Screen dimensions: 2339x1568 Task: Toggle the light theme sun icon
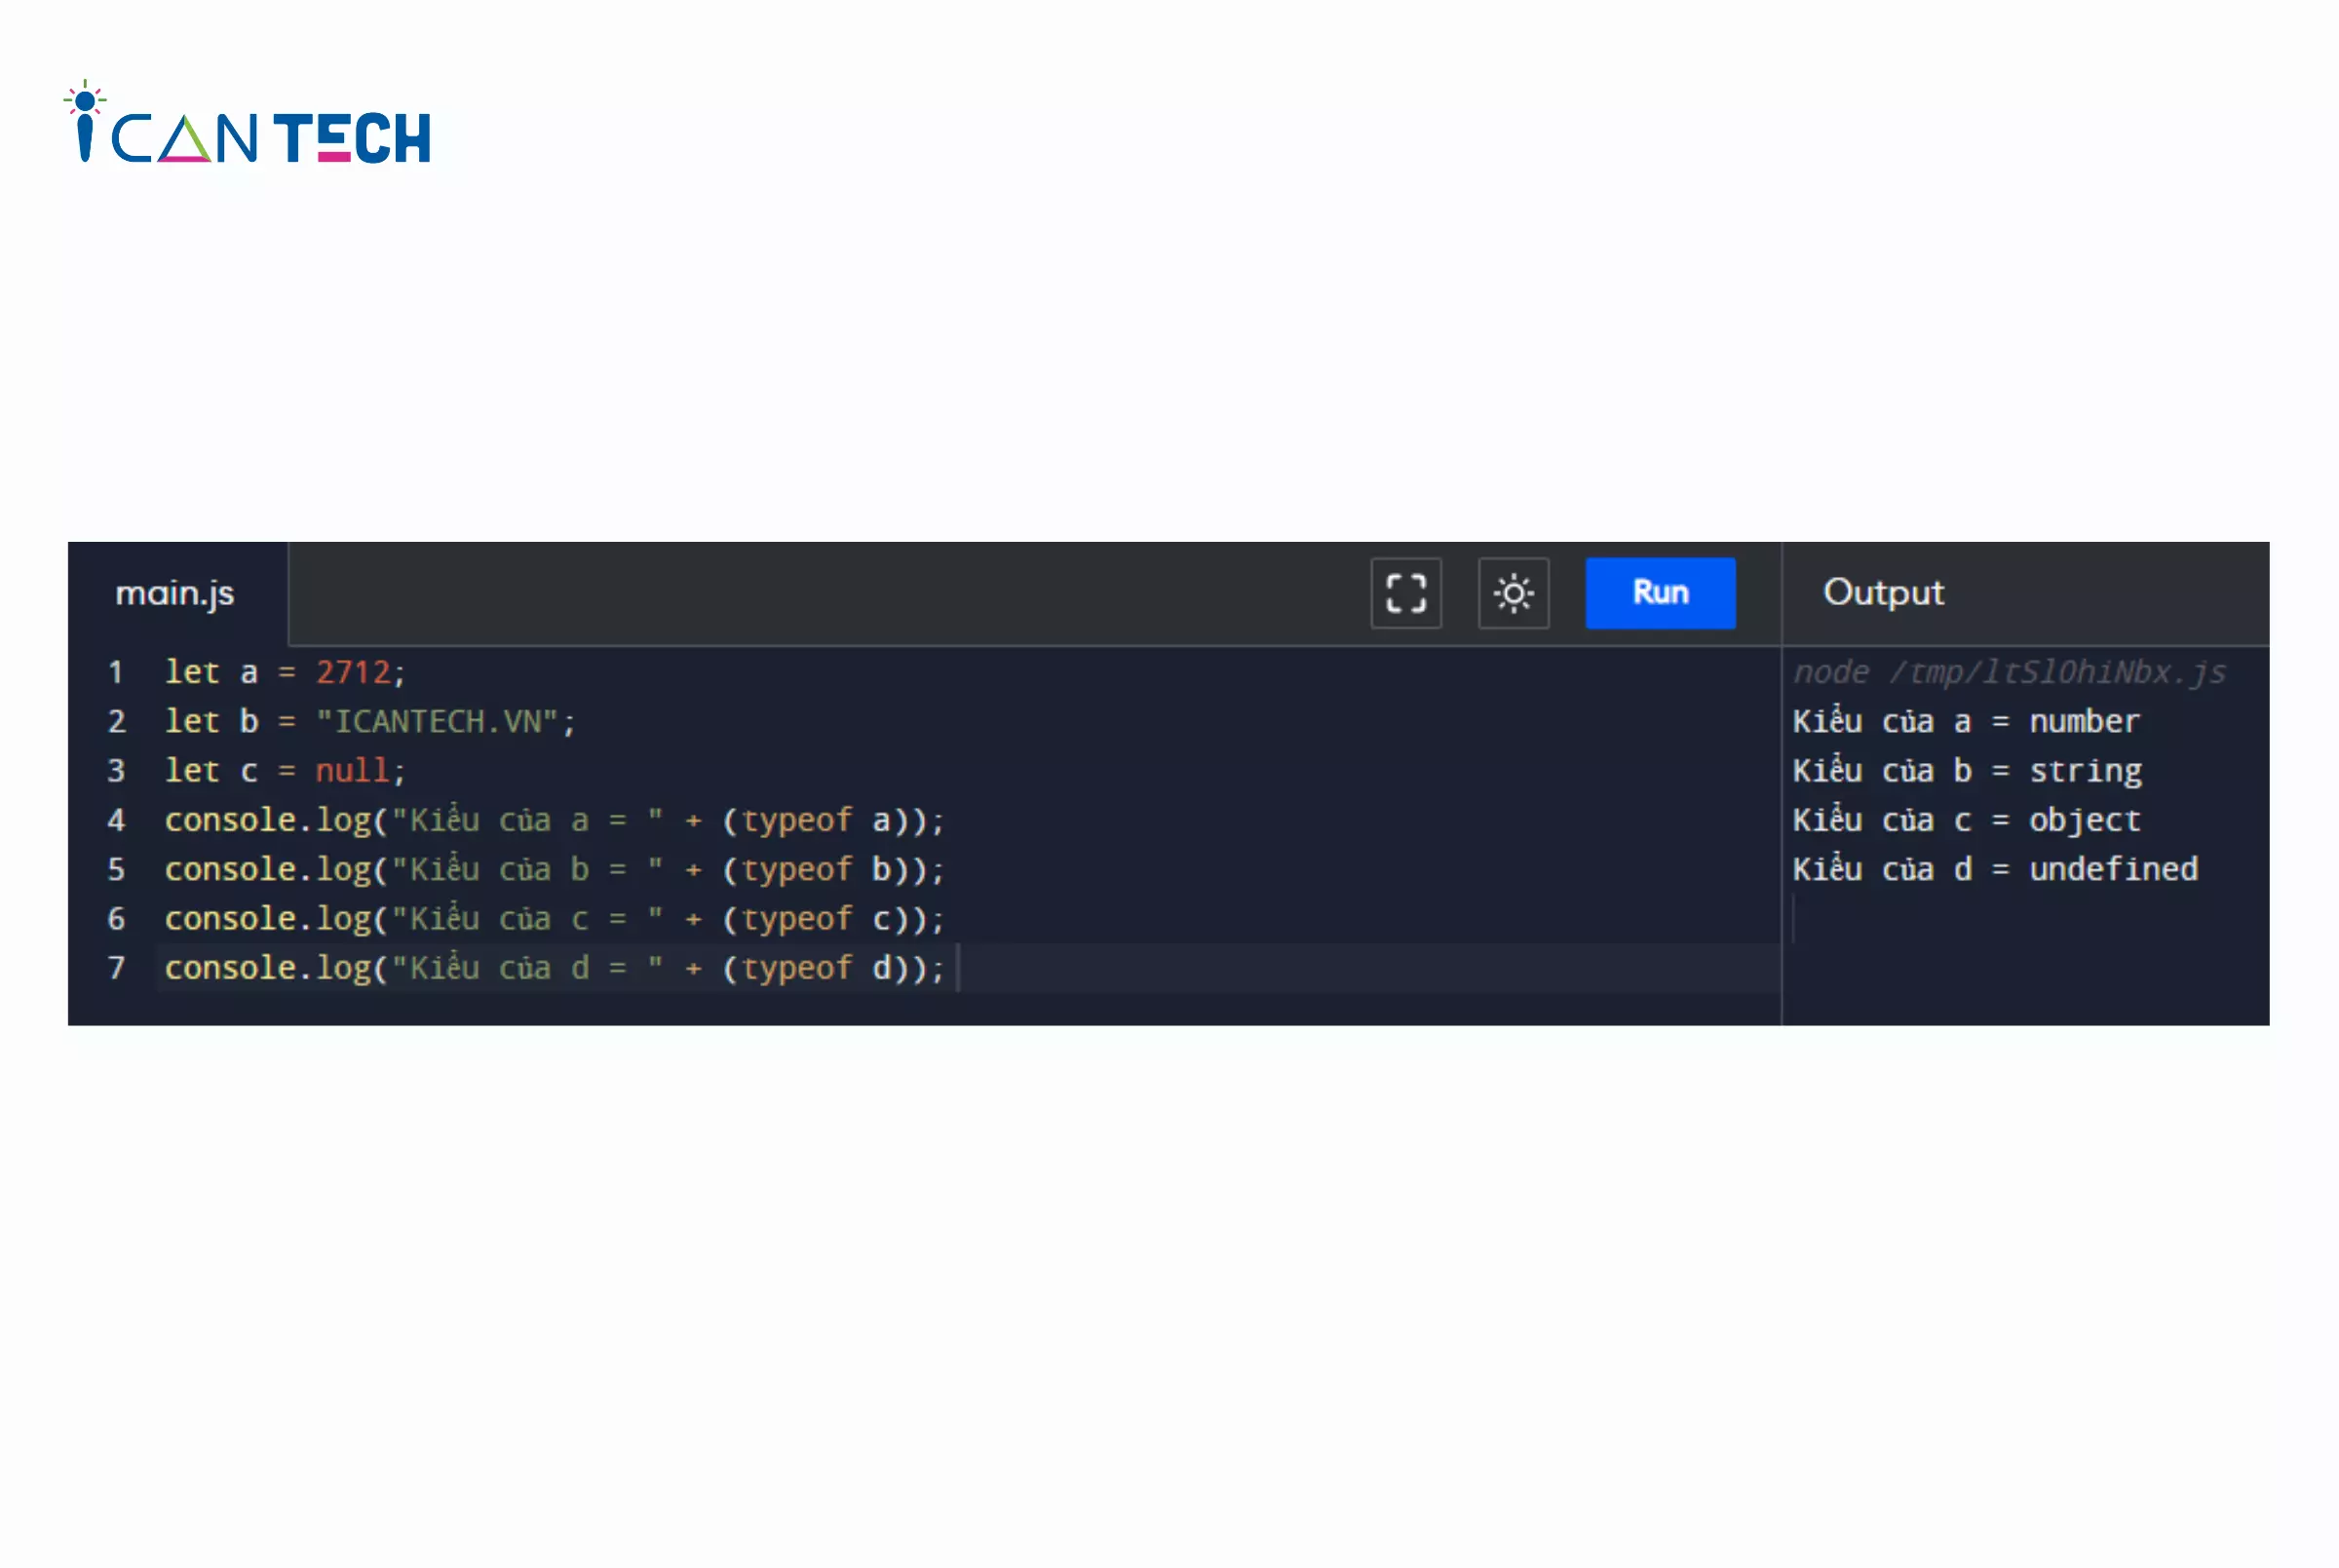click(1513, 593)
